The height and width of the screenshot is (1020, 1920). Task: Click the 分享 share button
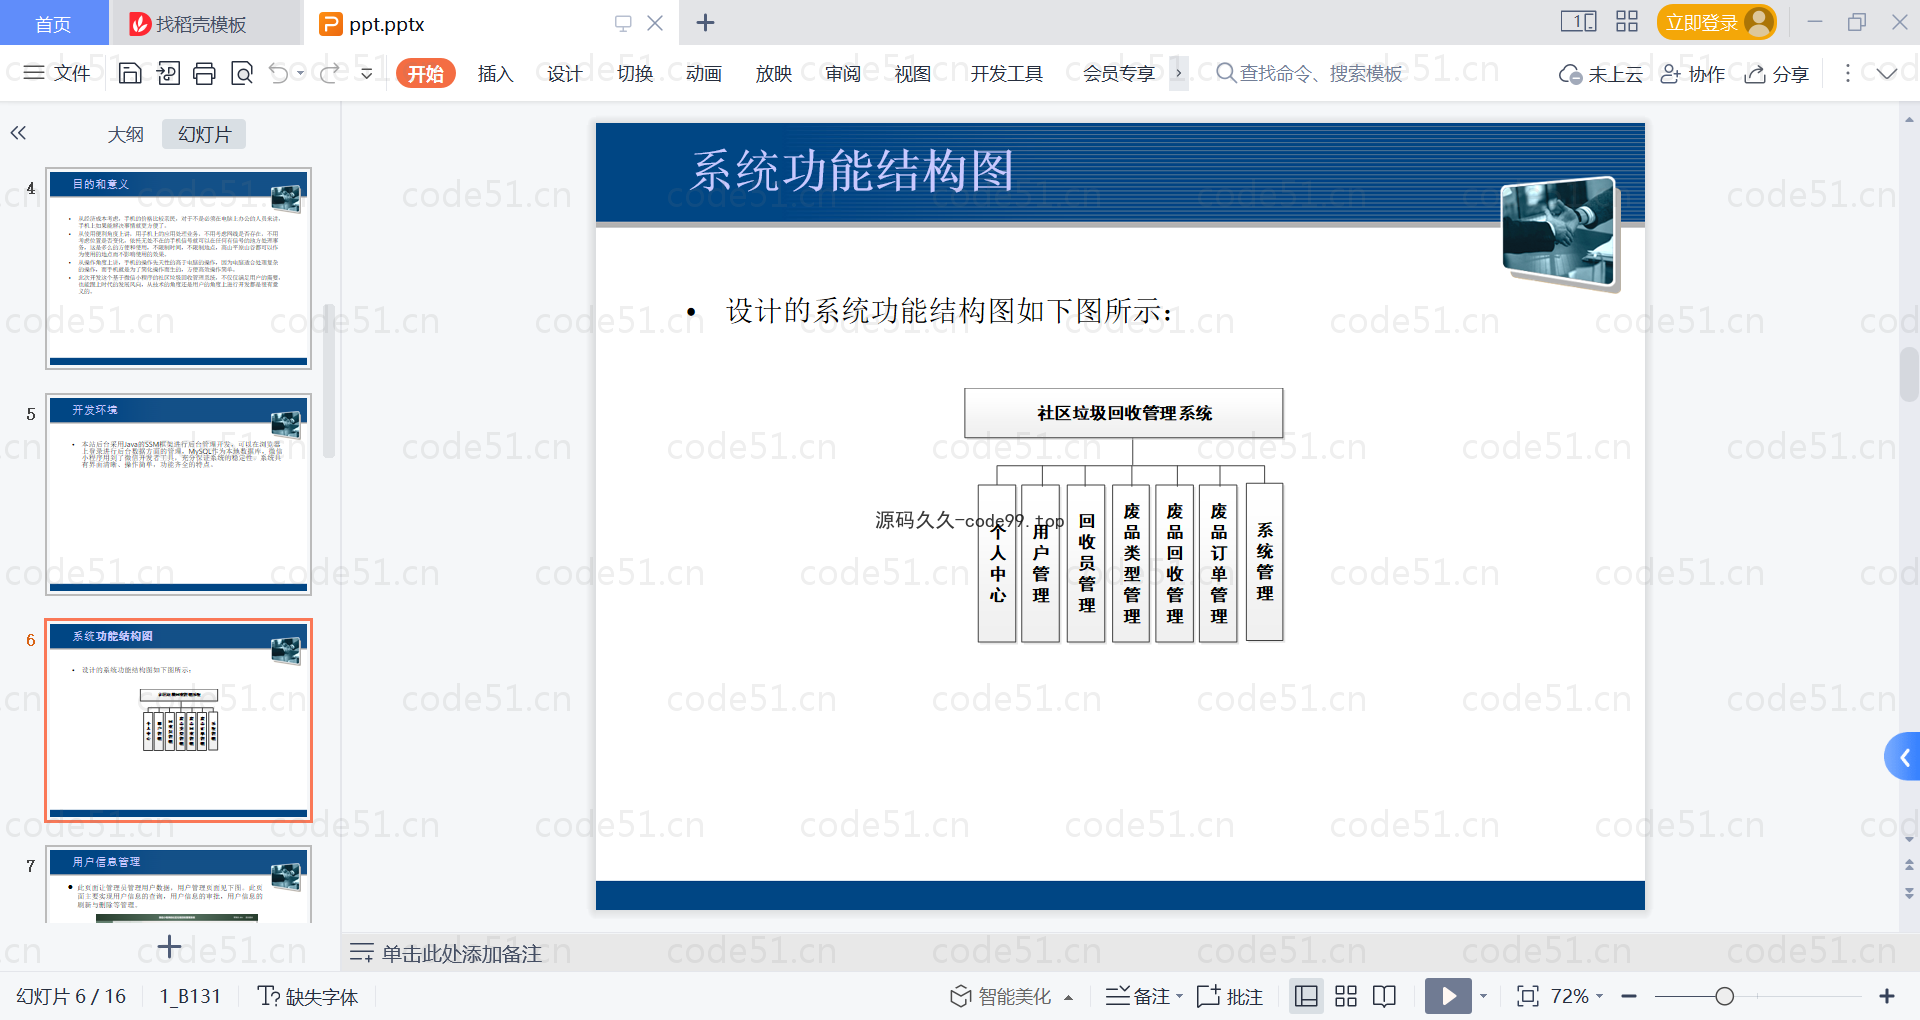point(1777,74)
